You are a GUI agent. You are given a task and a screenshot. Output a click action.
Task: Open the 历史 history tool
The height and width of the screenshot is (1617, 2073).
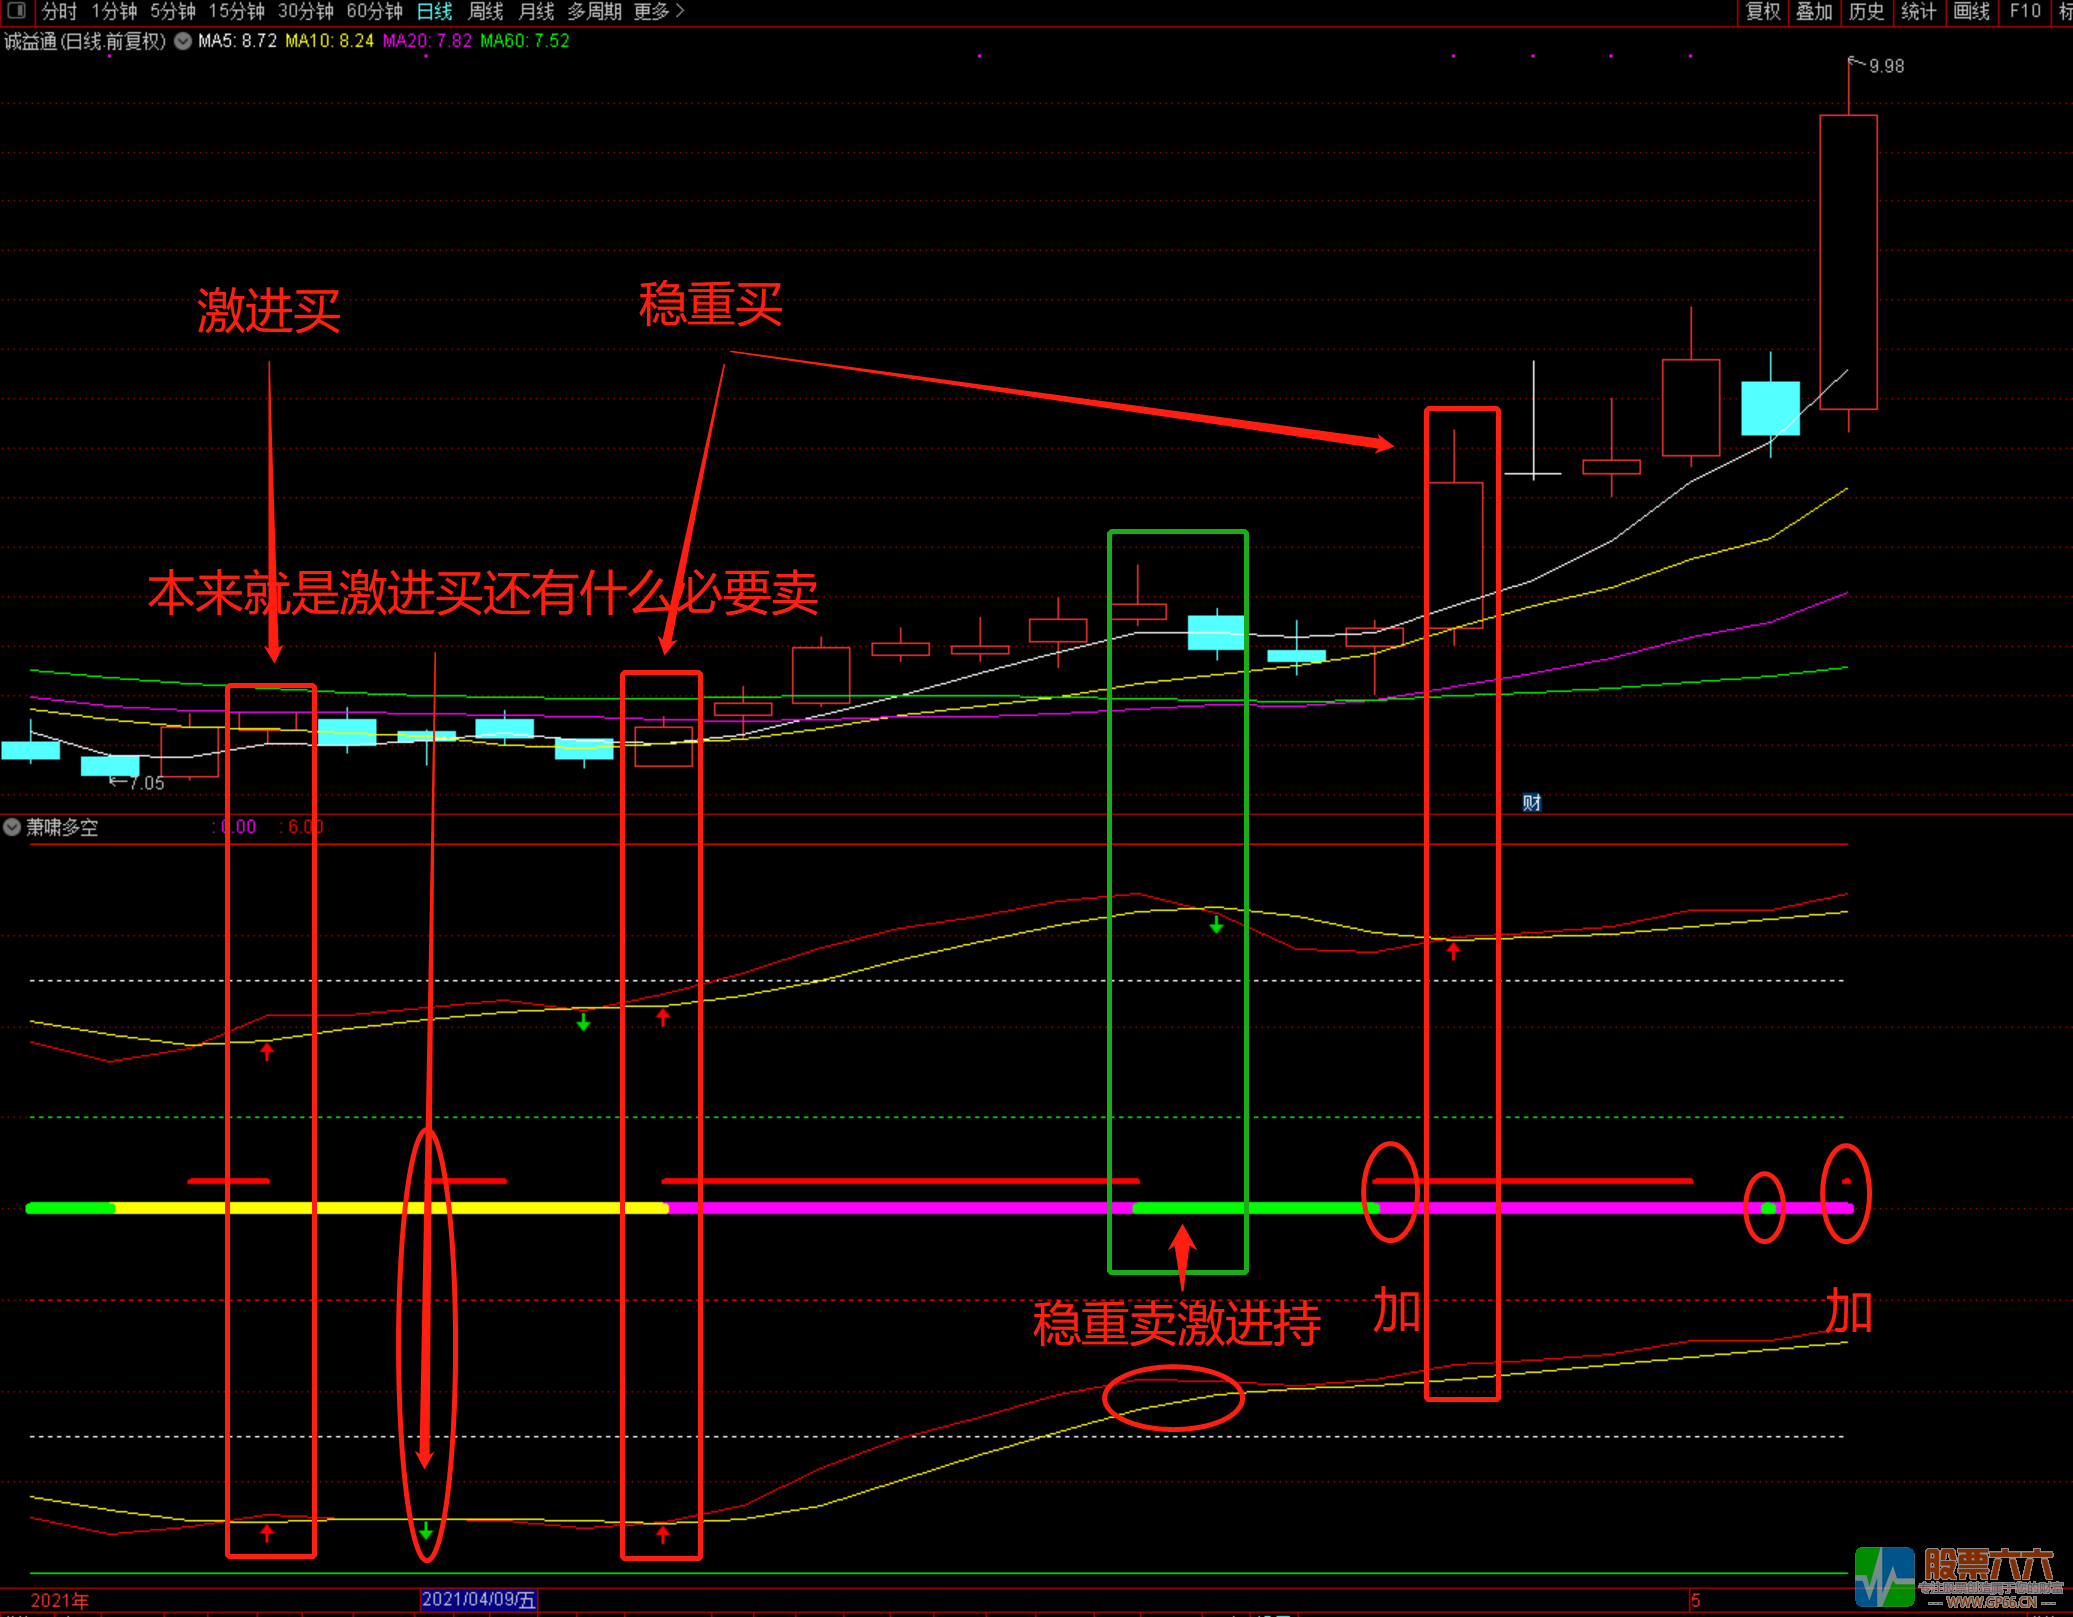pos(1865,11)
